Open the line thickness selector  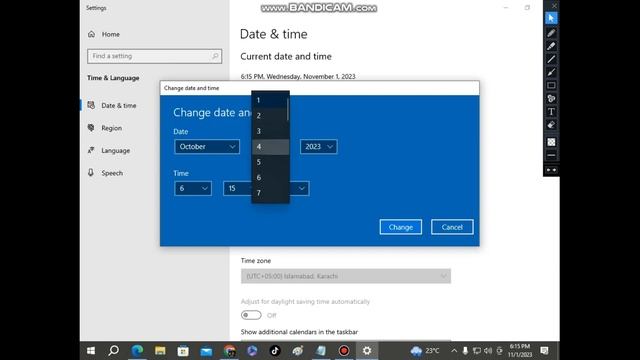tap(551, 156)
